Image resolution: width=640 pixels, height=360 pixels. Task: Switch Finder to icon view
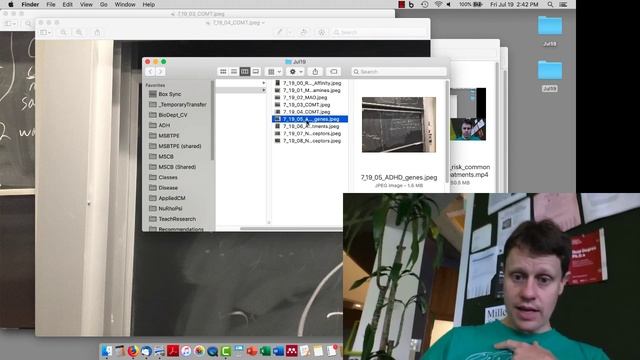223,71
